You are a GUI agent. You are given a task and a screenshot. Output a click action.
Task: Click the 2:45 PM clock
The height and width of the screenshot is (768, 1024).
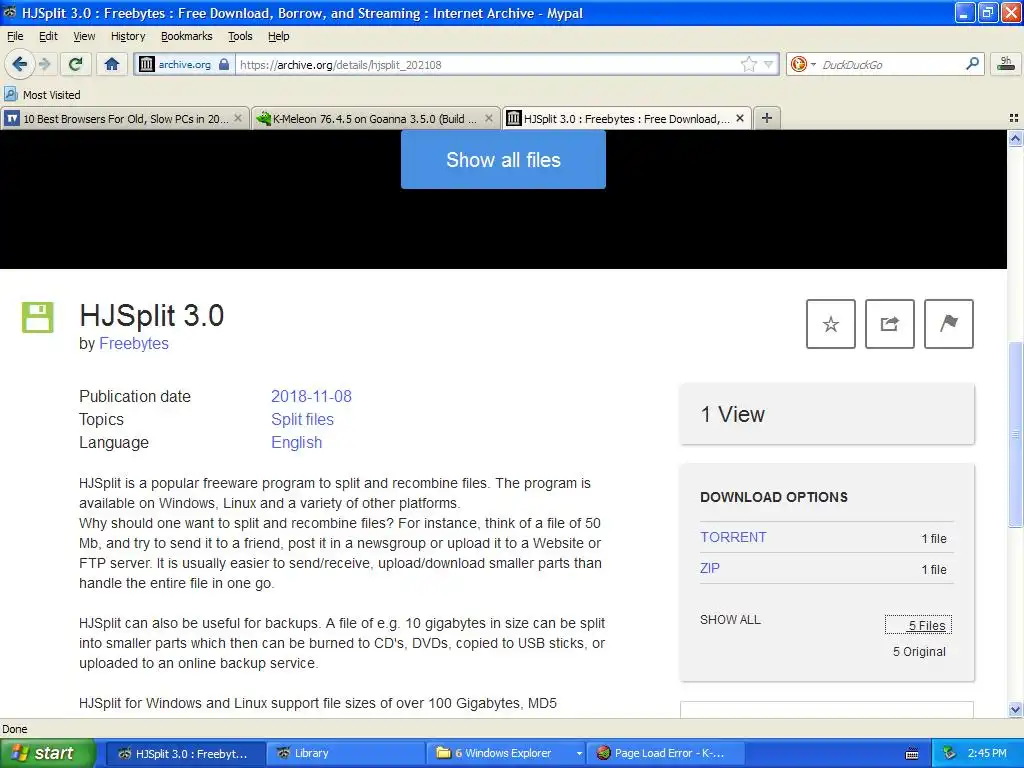point(987,753)
